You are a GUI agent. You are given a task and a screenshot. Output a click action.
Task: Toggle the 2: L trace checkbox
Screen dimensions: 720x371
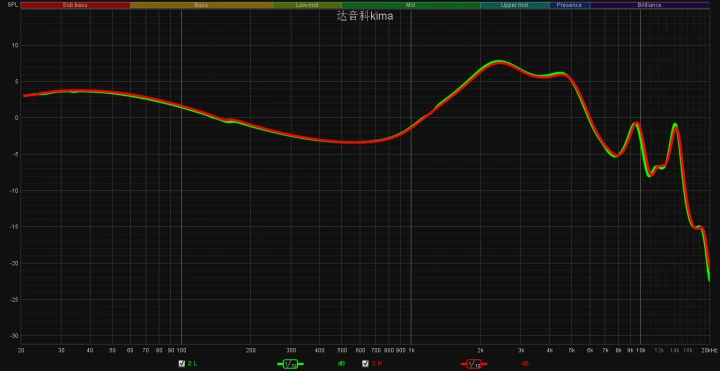coord(182,364)
